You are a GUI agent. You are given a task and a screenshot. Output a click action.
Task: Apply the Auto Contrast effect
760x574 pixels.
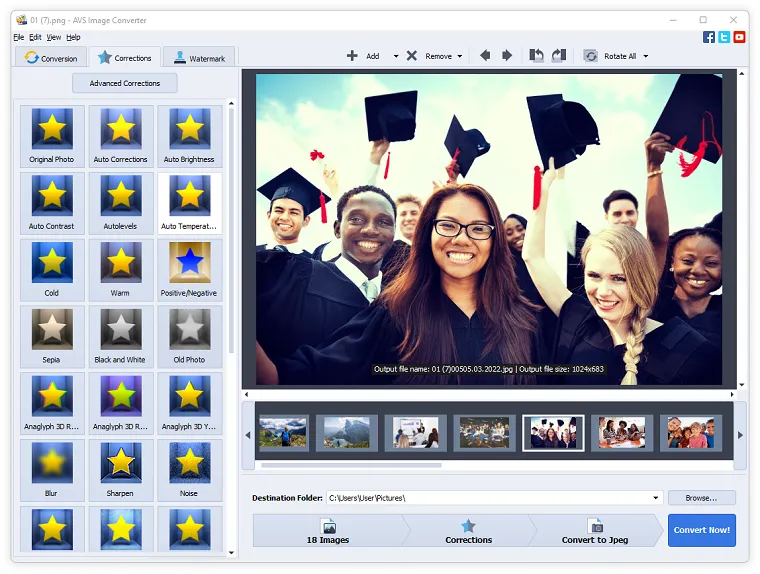click(x=52, y=203)
